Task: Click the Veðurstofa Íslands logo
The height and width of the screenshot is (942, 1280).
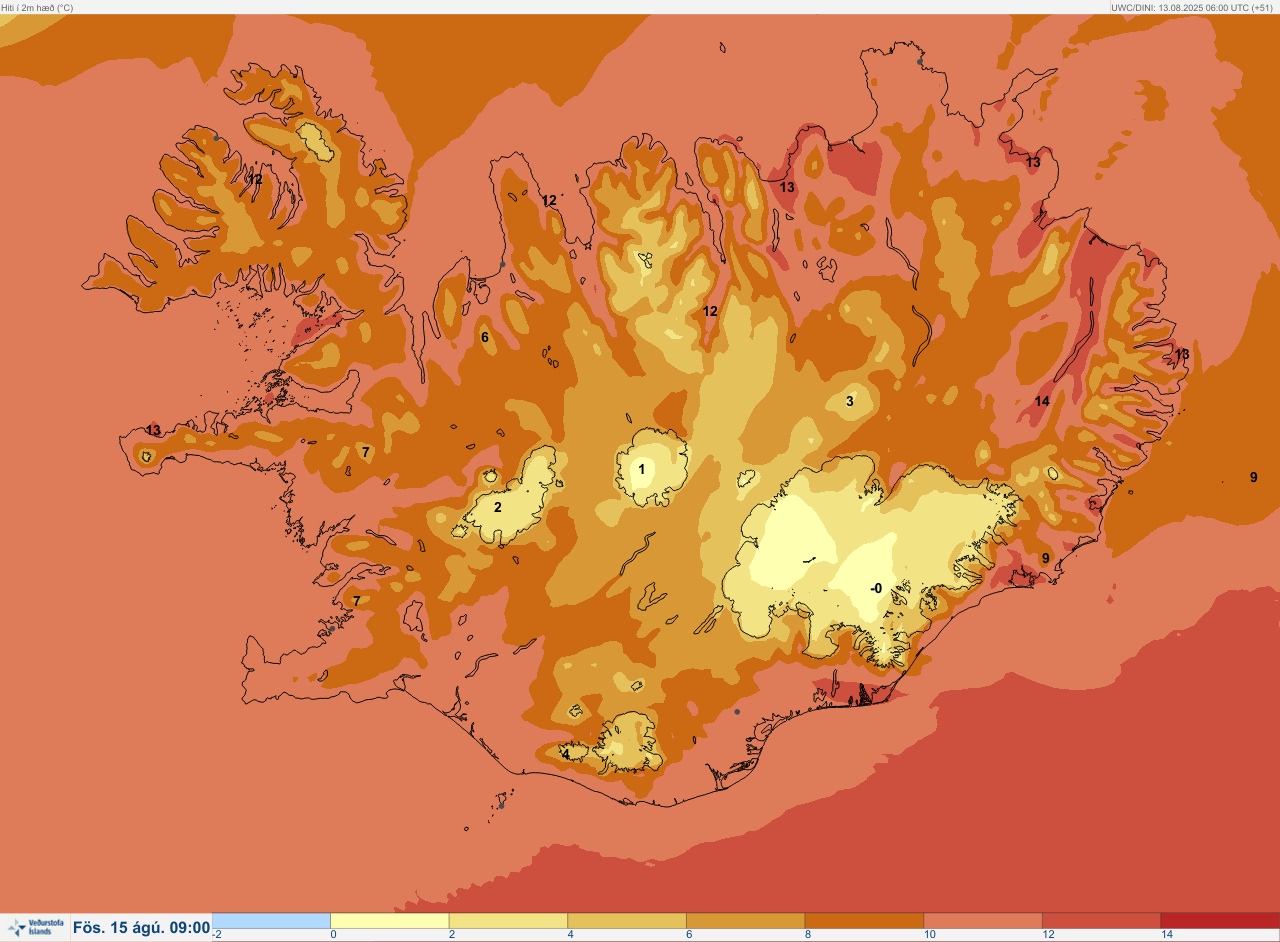Action: coord(34,928)
